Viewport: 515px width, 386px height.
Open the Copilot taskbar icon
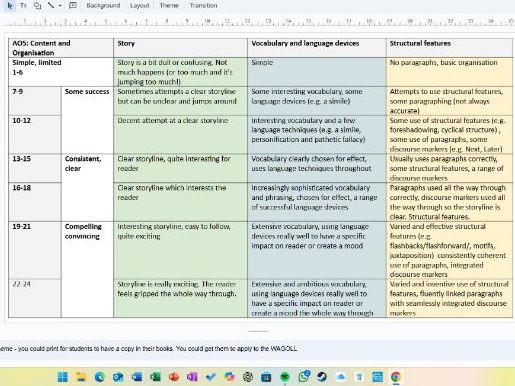click(x=229, y=377)
